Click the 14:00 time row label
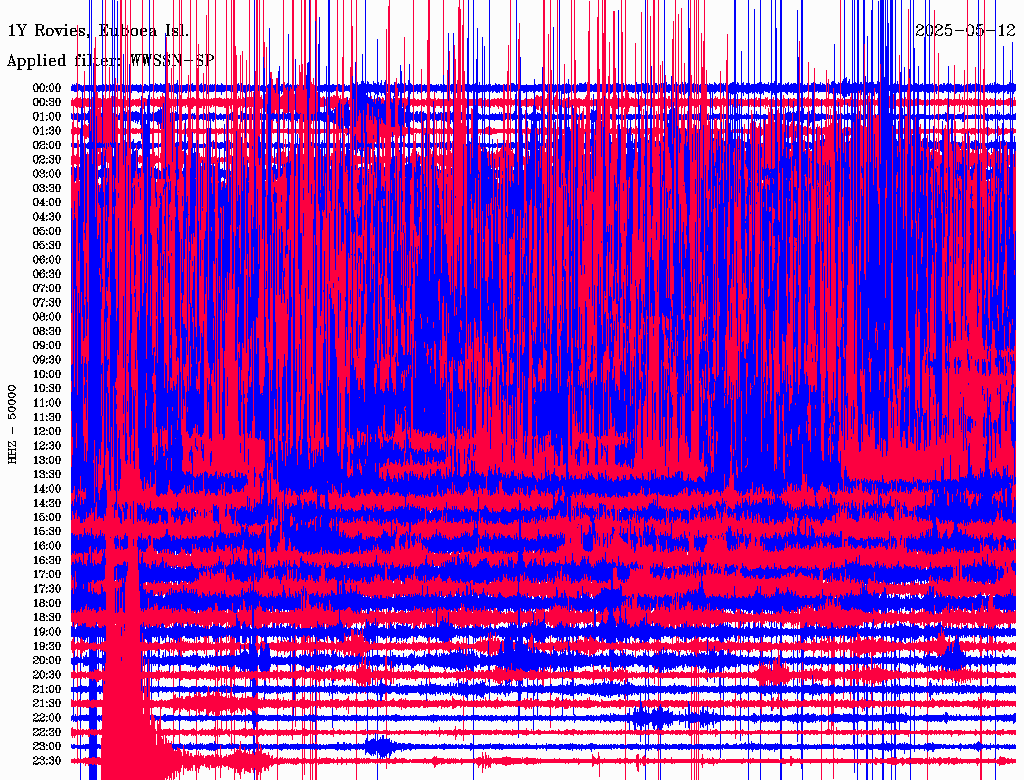The height and width of the screenshot is (780, 1024). click(x=47, y=488)
